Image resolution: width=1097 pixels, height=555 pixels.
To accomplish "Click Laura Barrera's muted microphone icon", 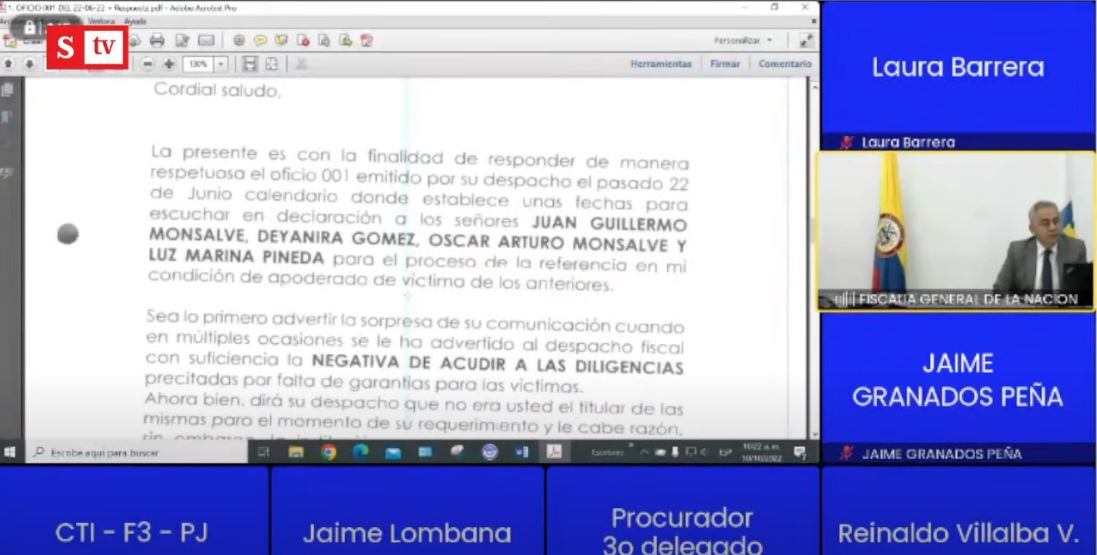I will [x=847, y=142].
